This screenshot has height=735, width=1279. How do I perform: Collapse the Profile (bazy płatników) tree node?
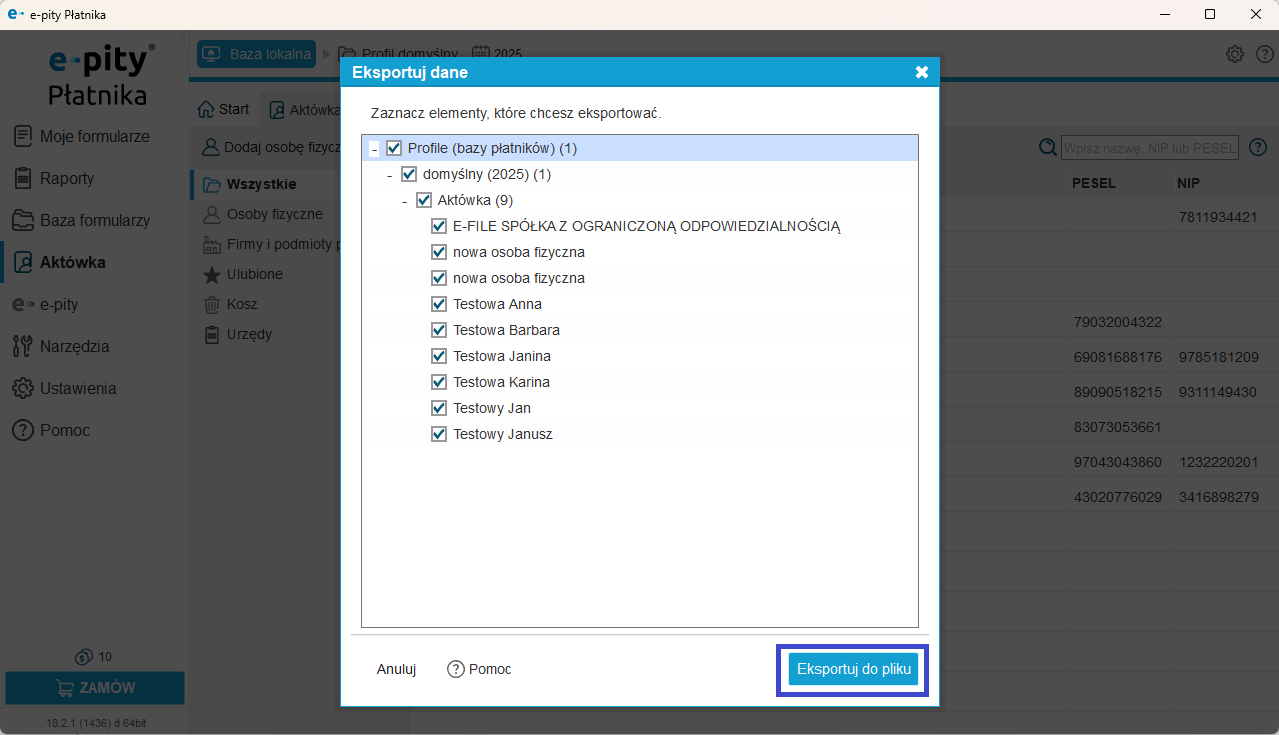tap(374, 149)
